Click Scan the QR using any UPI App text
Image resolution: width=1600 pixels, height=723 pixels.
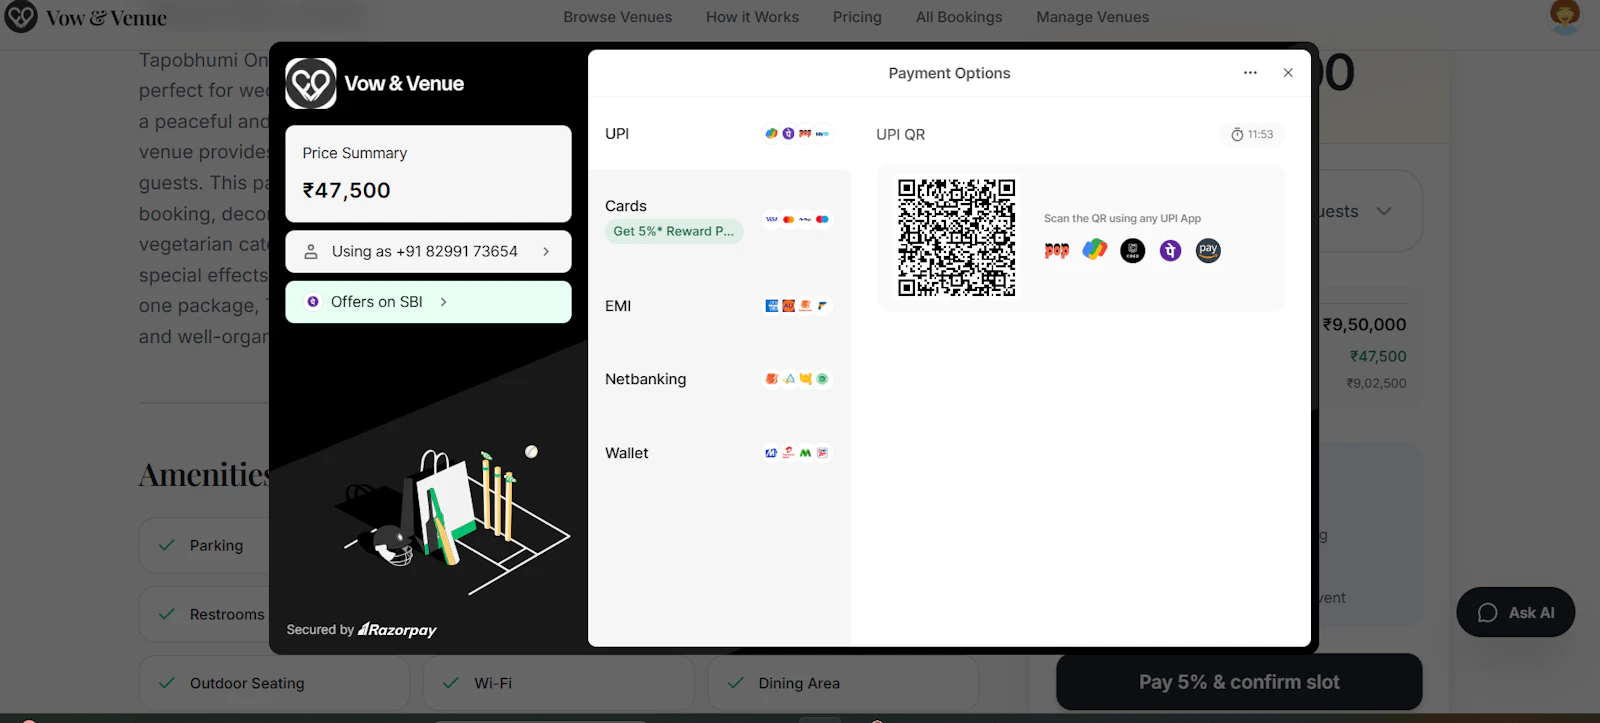(x=1122, y=218)
